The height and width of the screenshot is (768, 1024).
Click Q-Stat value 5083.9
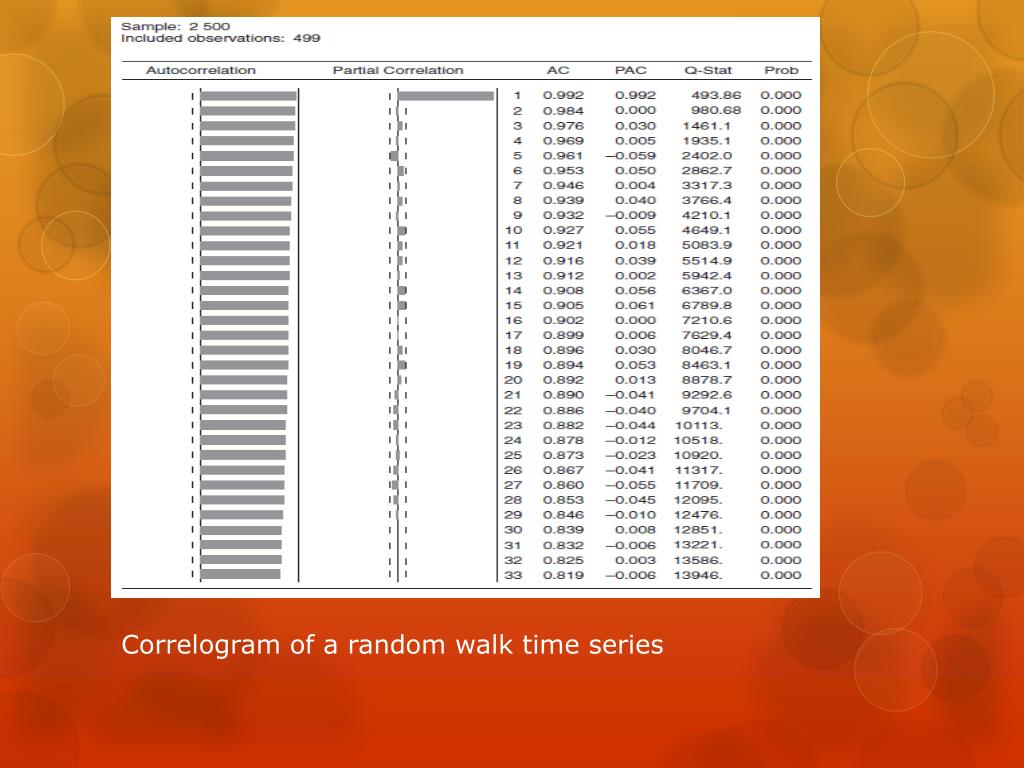click(x=707, y=246)
